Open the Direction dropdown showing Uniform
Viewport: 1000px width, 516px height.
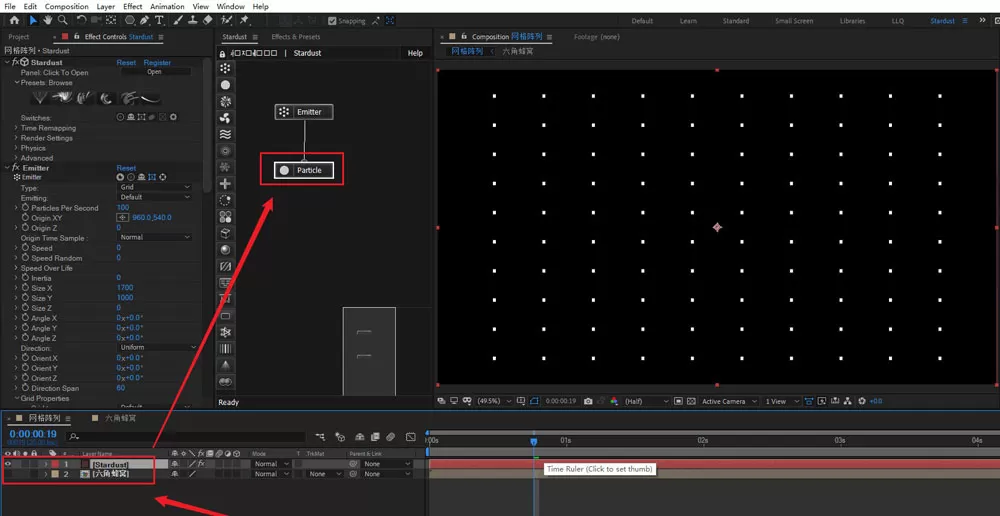[158, 348]
